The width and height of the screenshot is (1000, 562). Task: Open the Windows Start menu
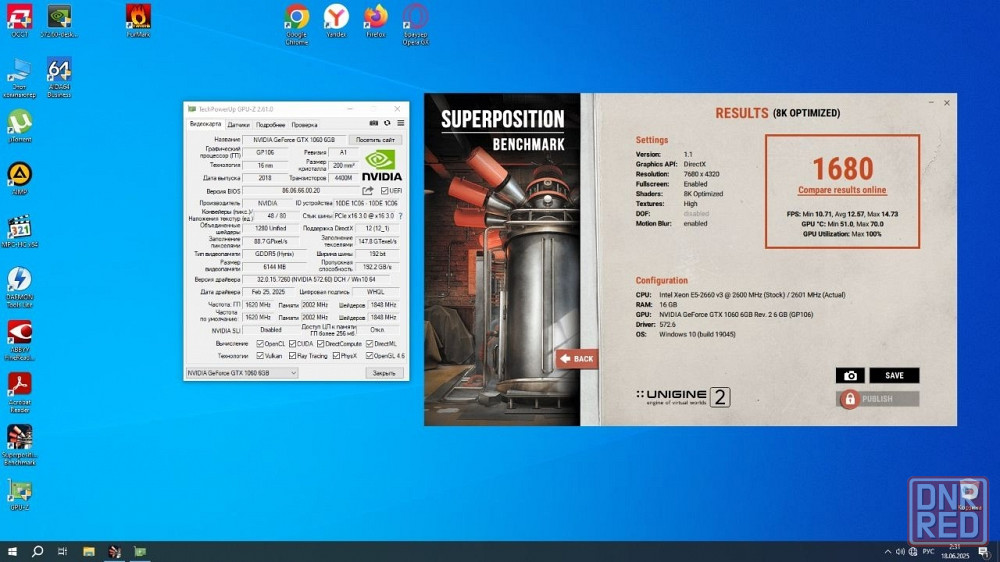tap(11, 552)
